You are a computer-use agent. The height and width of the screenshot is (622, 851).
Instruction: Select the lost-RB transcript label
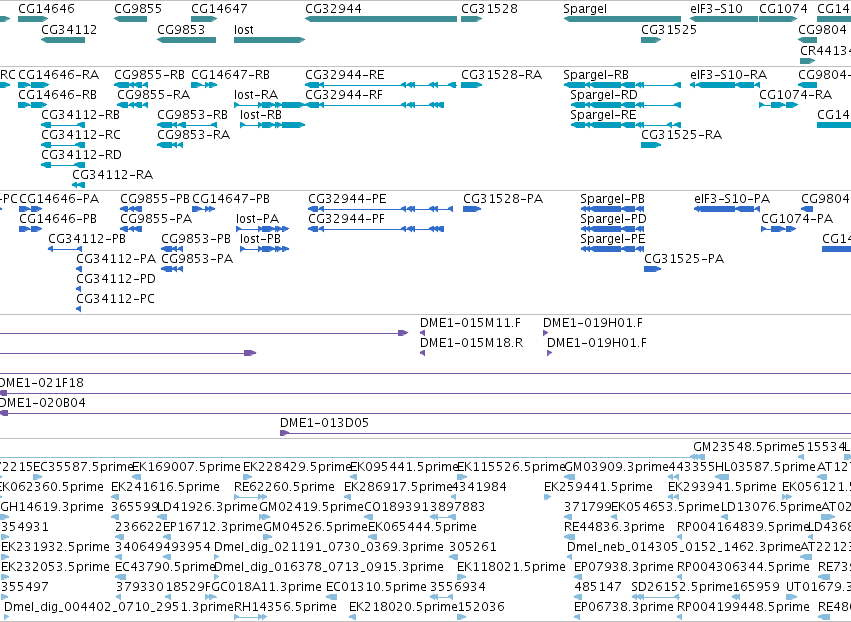tap(261, 115)
